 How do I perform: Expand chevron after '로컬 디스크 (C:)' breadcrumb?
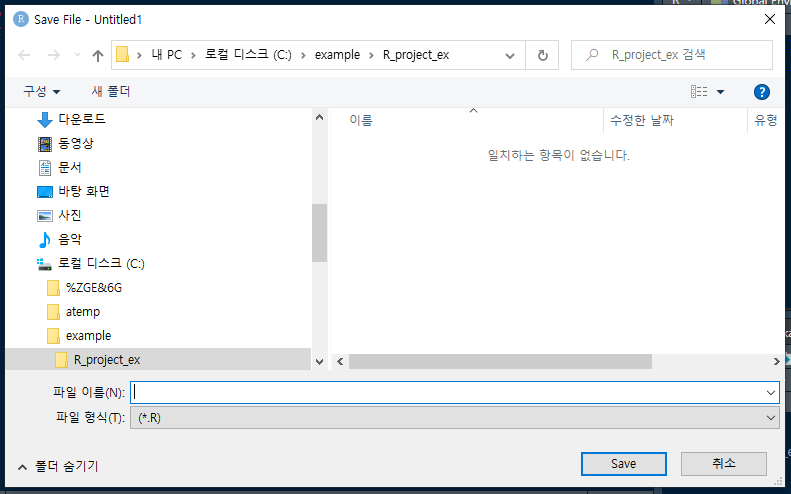click(x=303, y=55)
